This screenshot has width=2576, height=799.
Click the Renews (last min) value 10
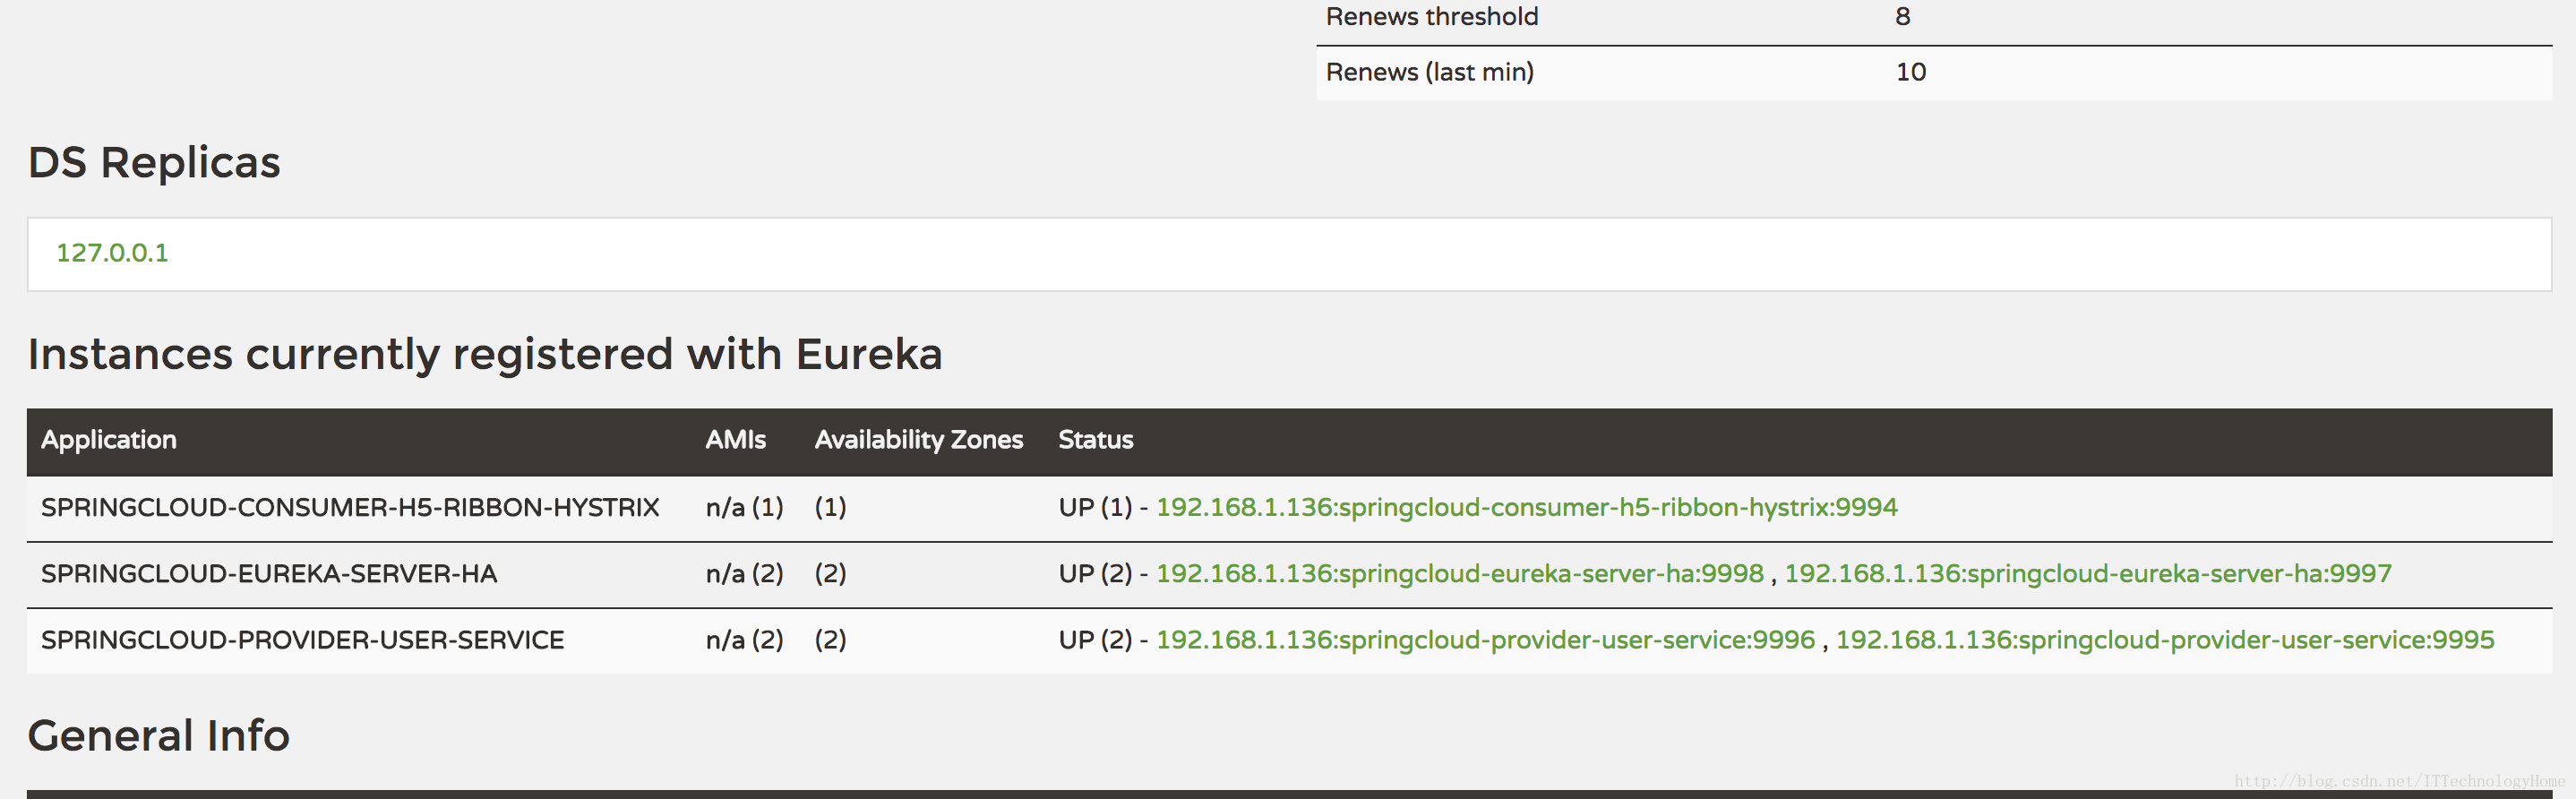1910,72
